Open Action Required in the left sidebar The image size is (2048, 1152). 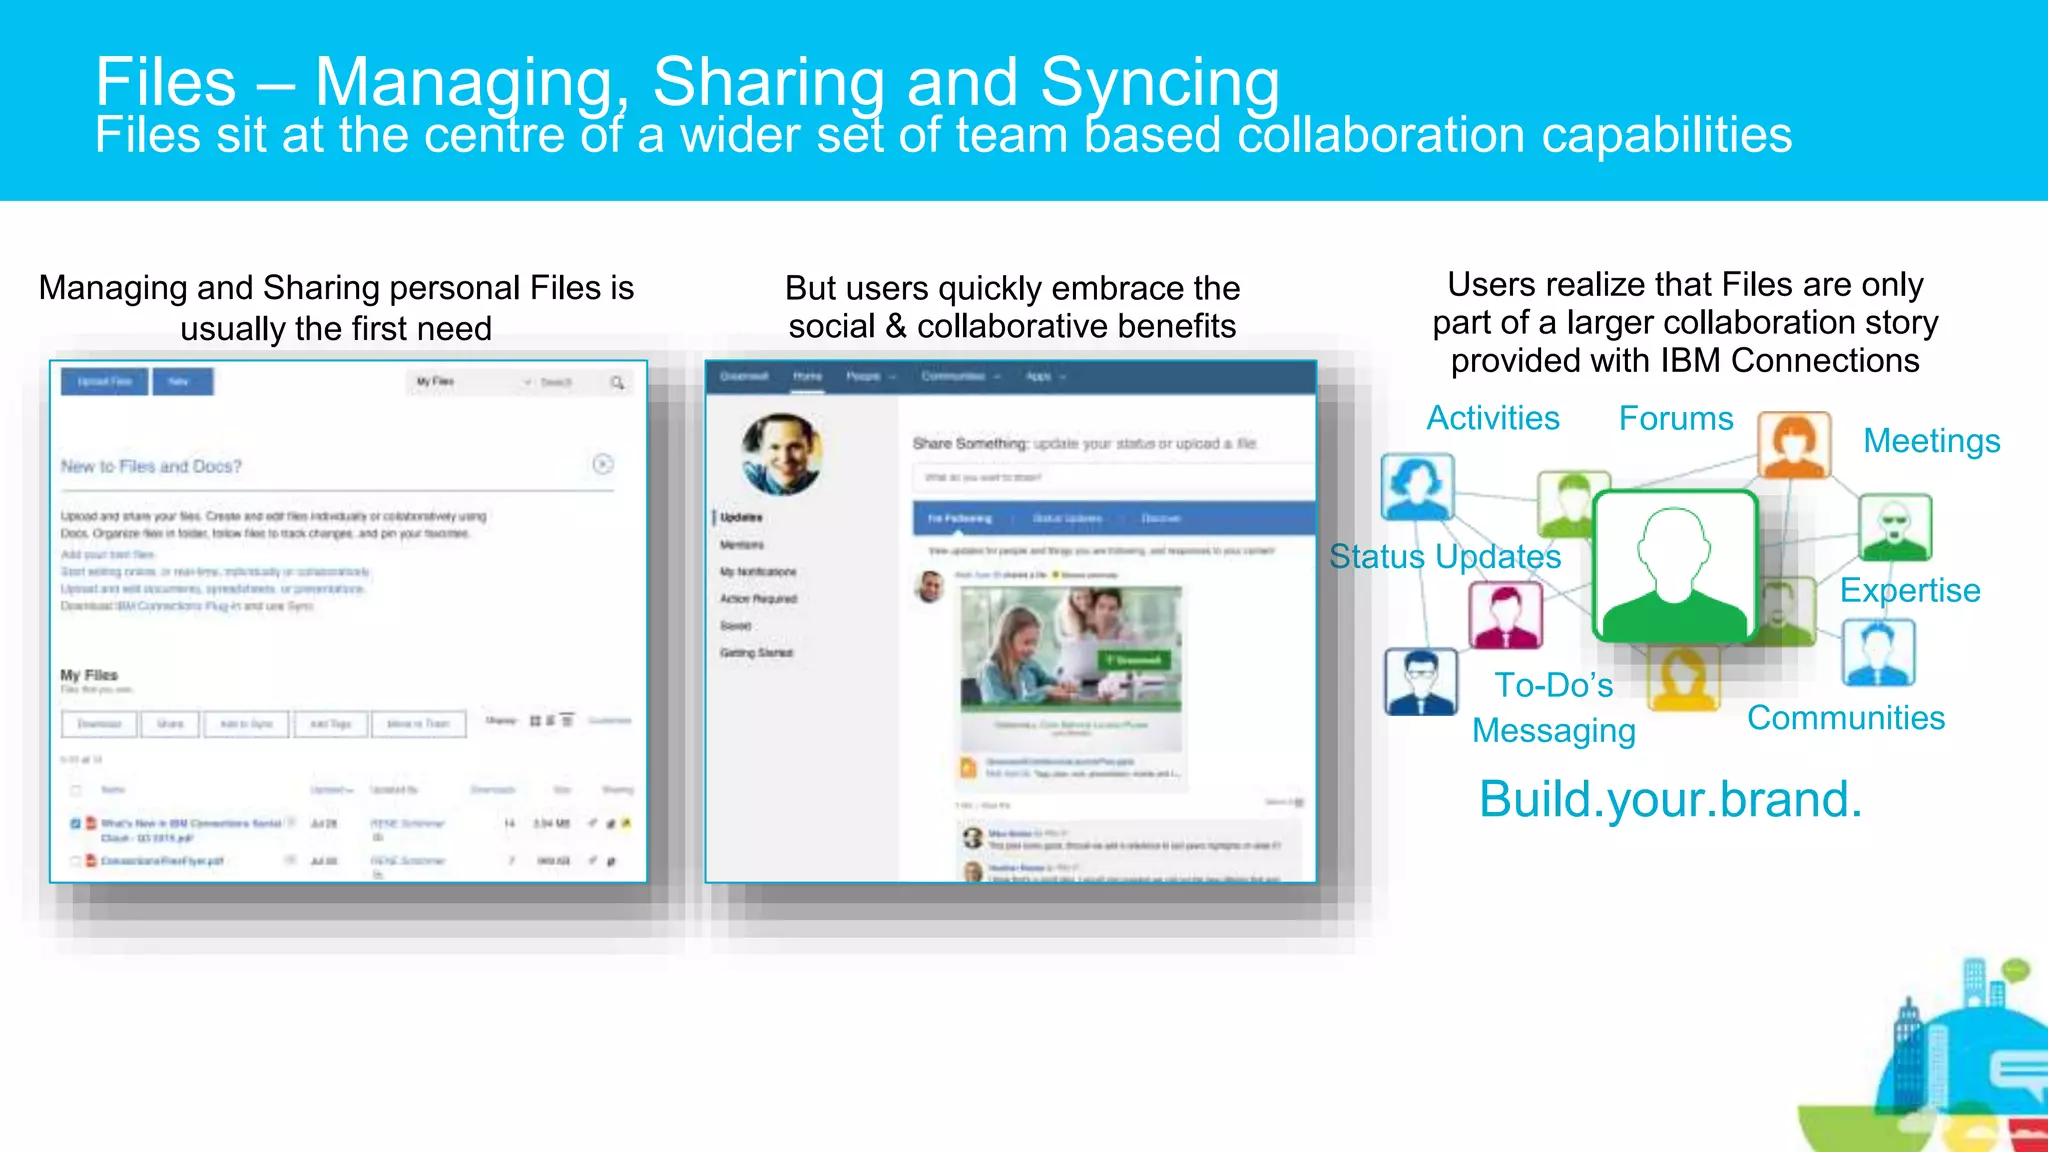click(758, 599)
